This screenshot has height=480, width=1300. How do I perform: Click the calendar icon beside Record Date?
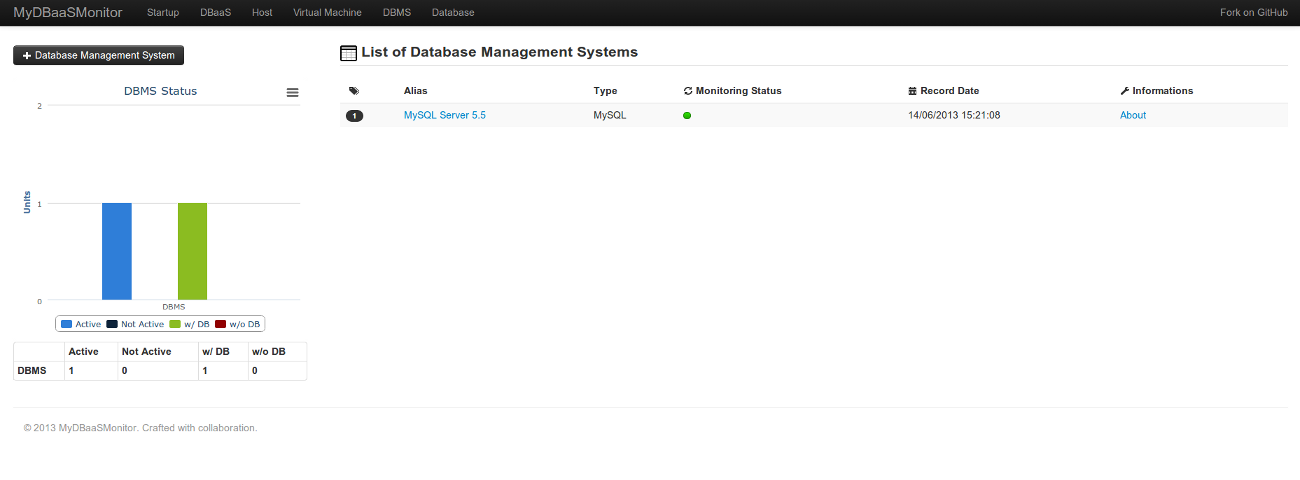(x=912, y=91)
